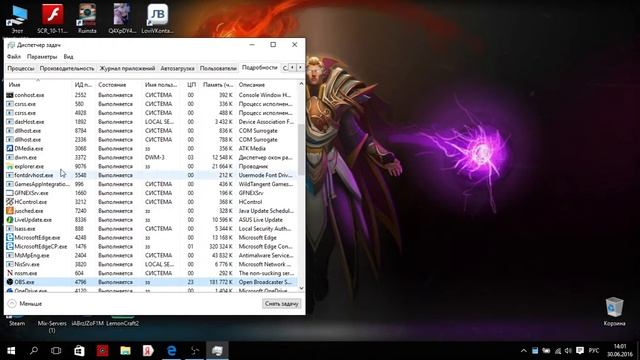Click the nssm.exe N icon
The width and height of the screenshot is (640, 360).
pyautogui.click(x=10, y=273)
